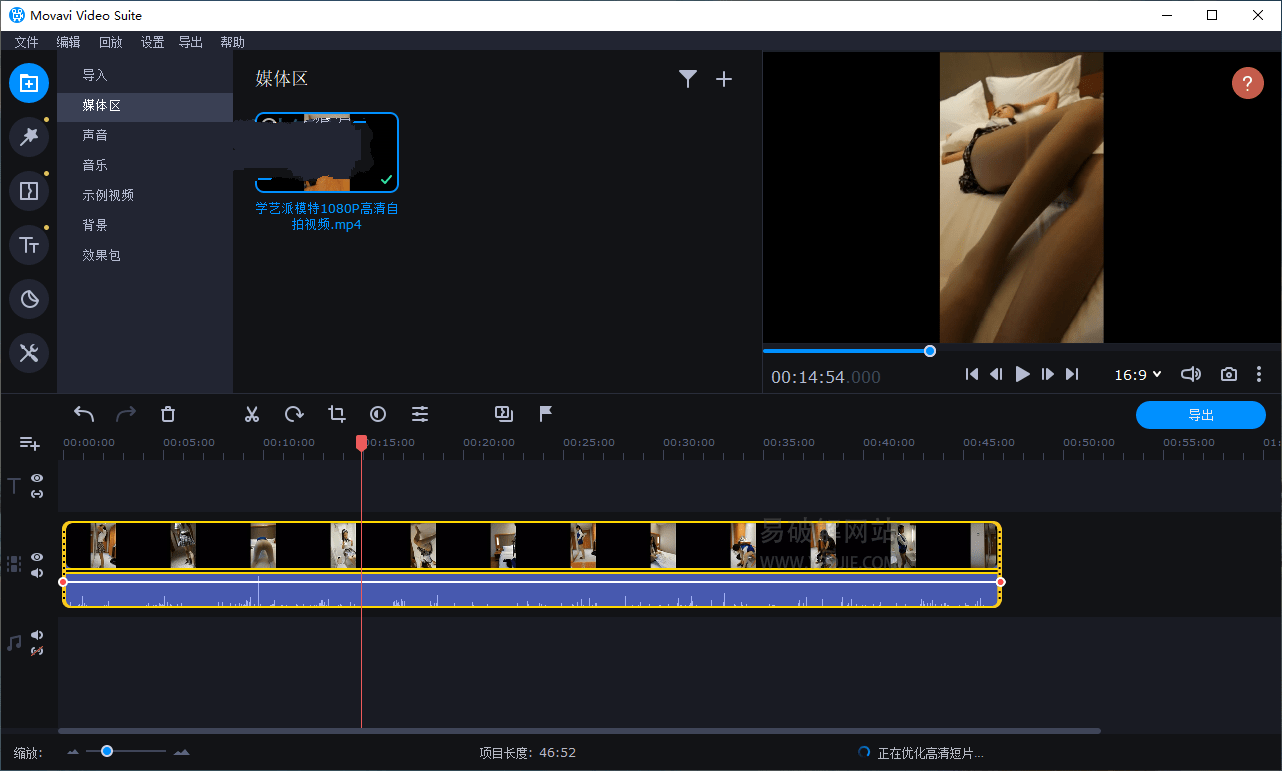Image resolution: width=1282 pixels, height=771 pixels.
Task: Toggle link icon on music track
Action: coord(37,651)
